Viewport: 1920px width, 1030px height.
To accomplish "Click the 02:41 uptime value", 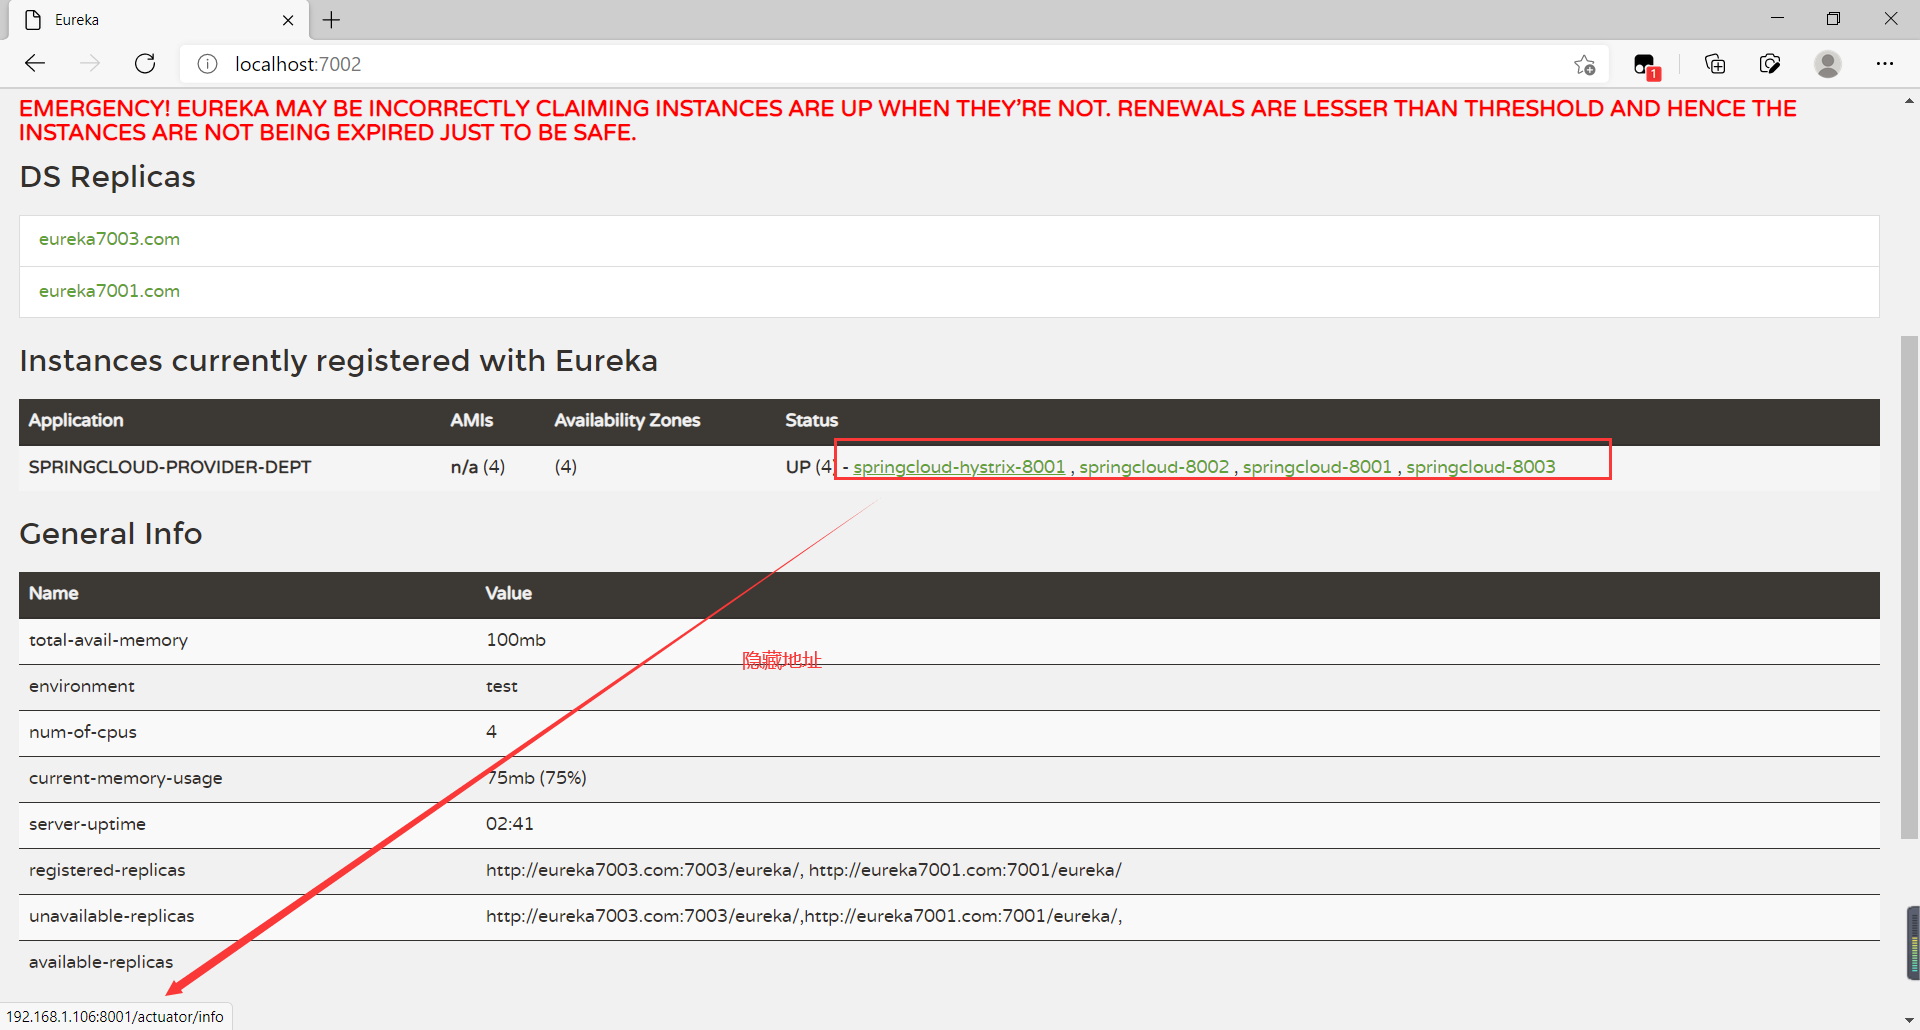I will click(x=510, y=824).
